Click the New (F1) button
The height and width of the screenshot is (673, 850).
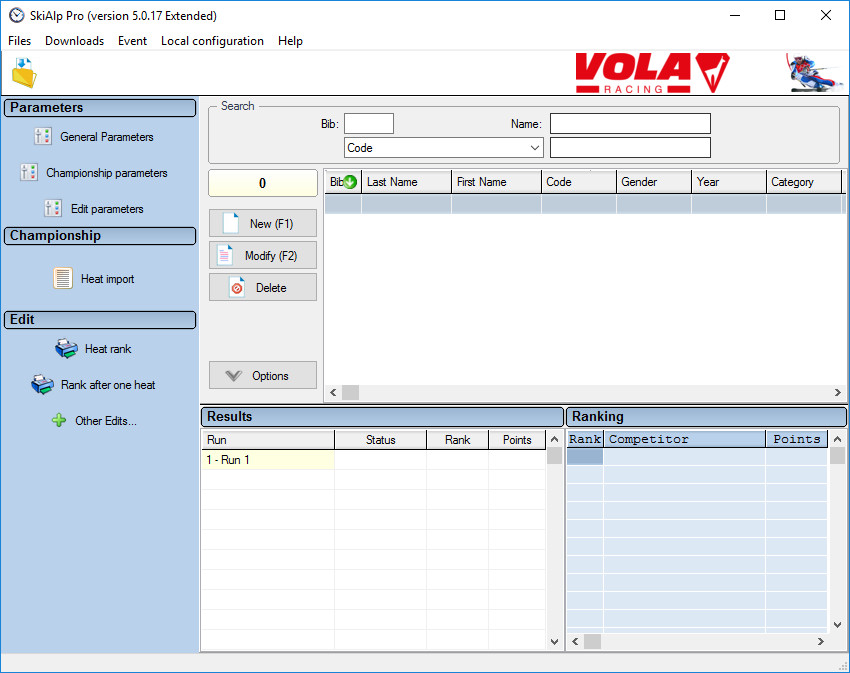point(263,224)
